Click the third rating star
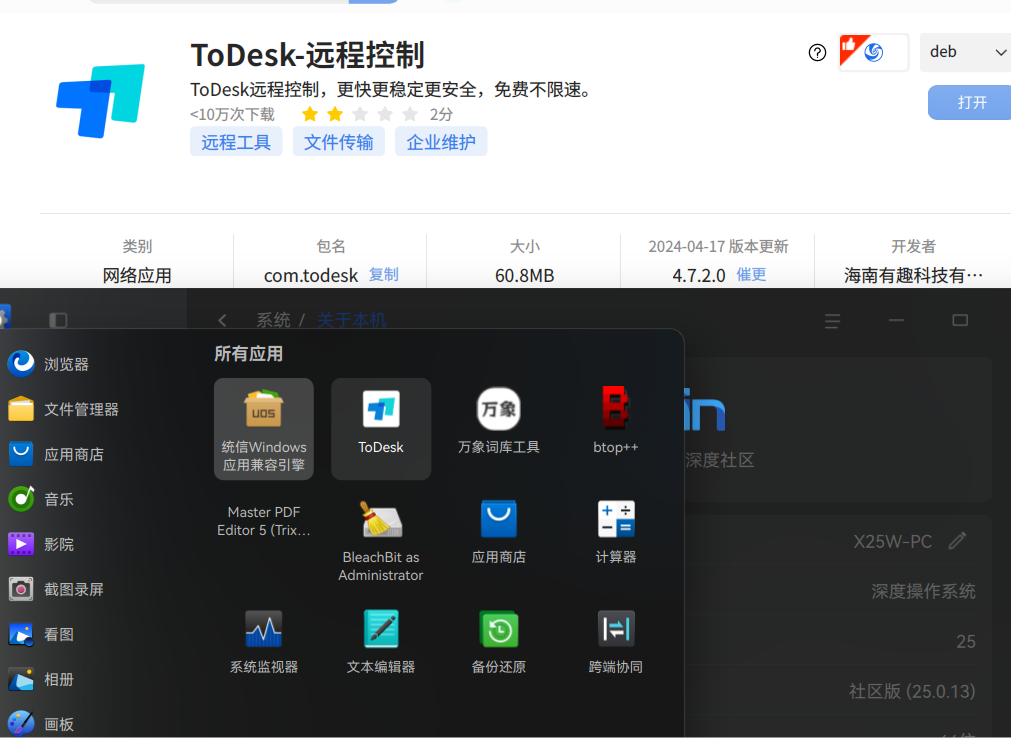The height and width of the screenshot is (738, 1011). pyautogui.click(x=359, y=114)
